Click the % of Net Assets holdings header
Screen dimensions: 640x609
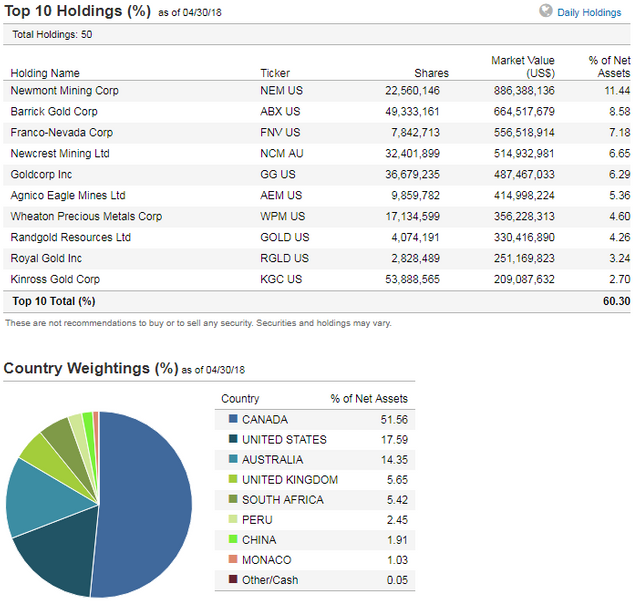click(x=609, y=67)
